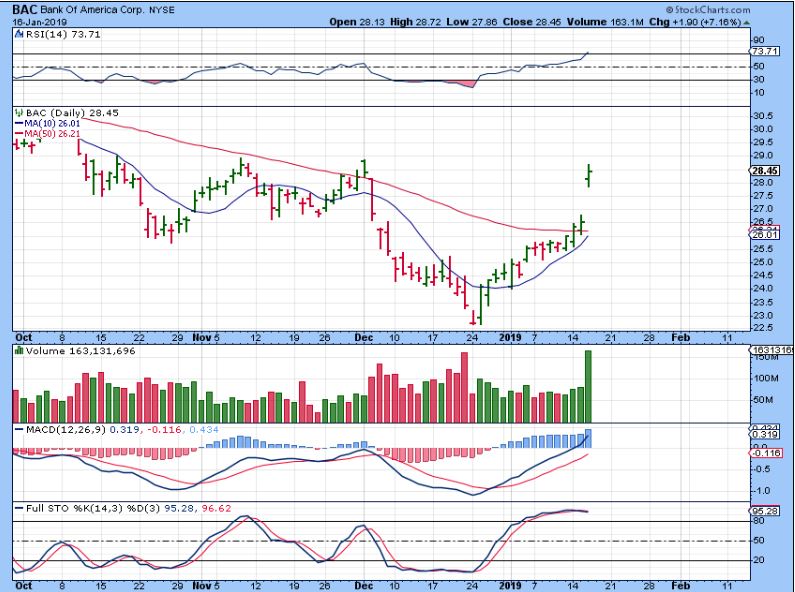Screen dimensions: 795x592
Task: Click the Chg +1.90 (+7.16%) value
Action: click(x=695, y=22)
